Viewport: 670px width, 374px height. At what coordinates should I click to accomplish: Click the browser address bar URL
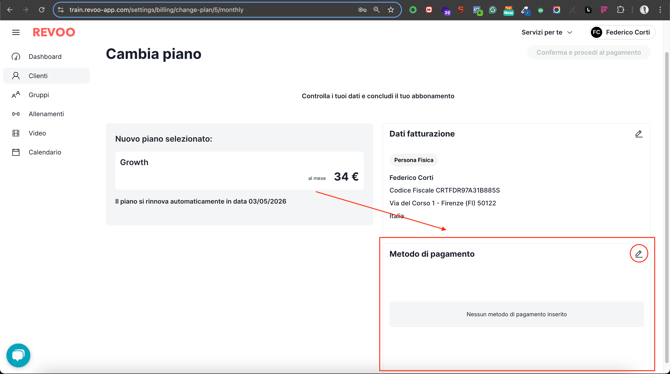point(156,10)
